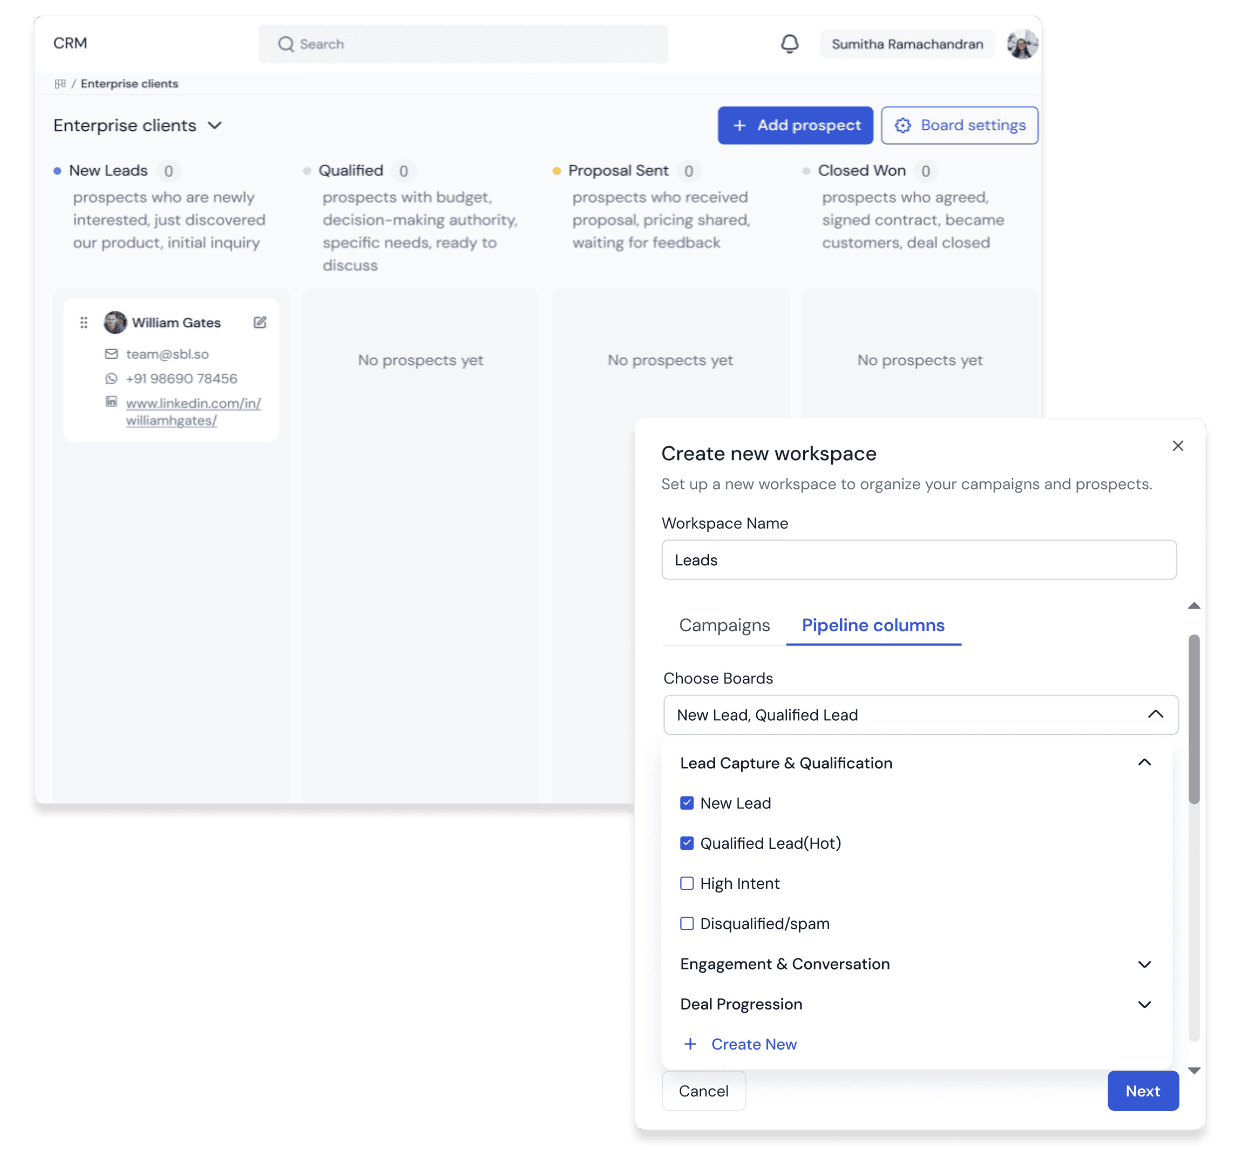Click the search magnifier icon
Viewport: 1250px width, 1150px height.
[x=285, y=44]
